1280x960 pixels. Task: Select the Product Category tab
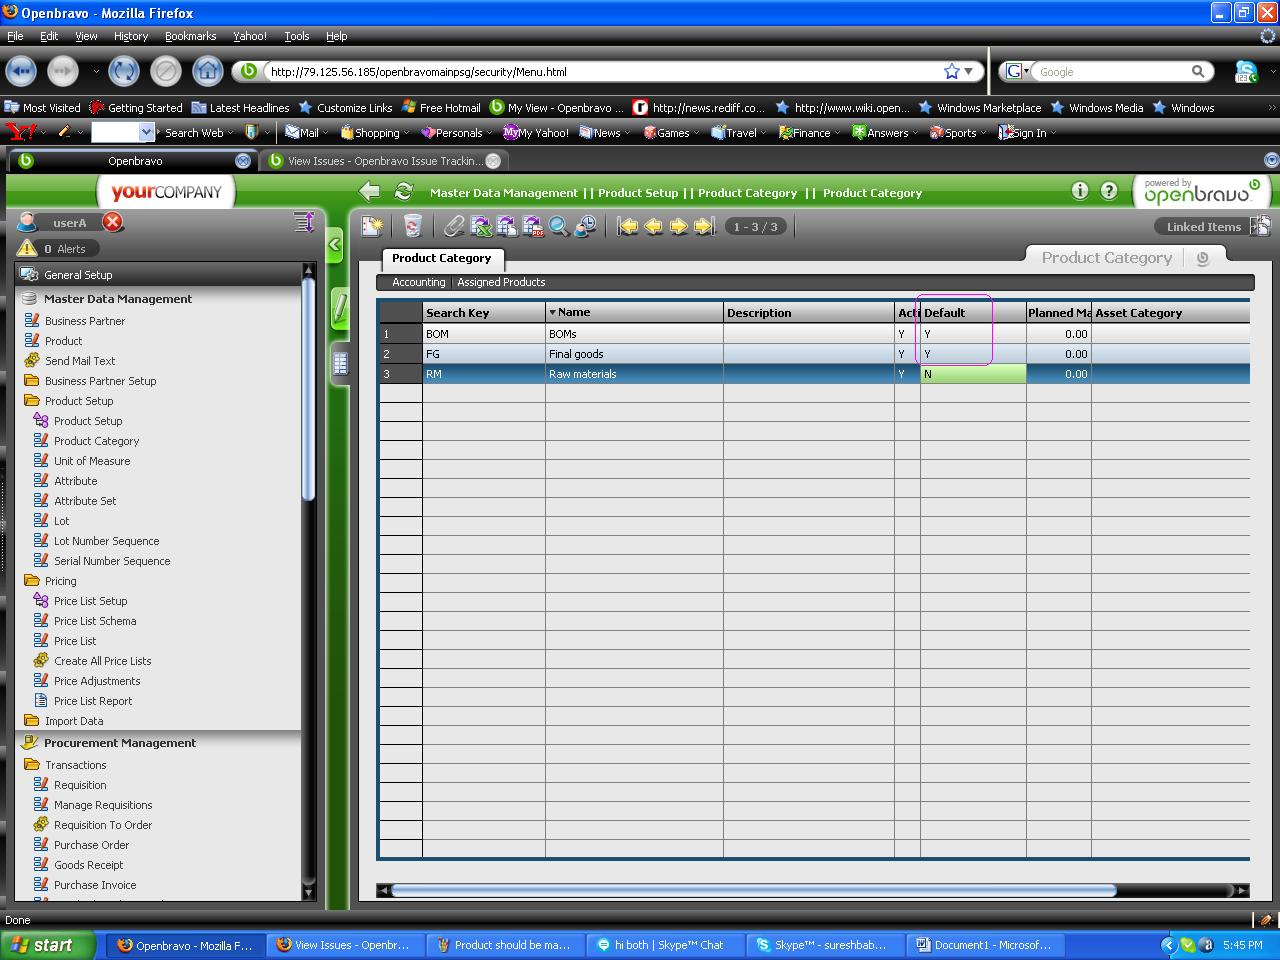point(442,258)
